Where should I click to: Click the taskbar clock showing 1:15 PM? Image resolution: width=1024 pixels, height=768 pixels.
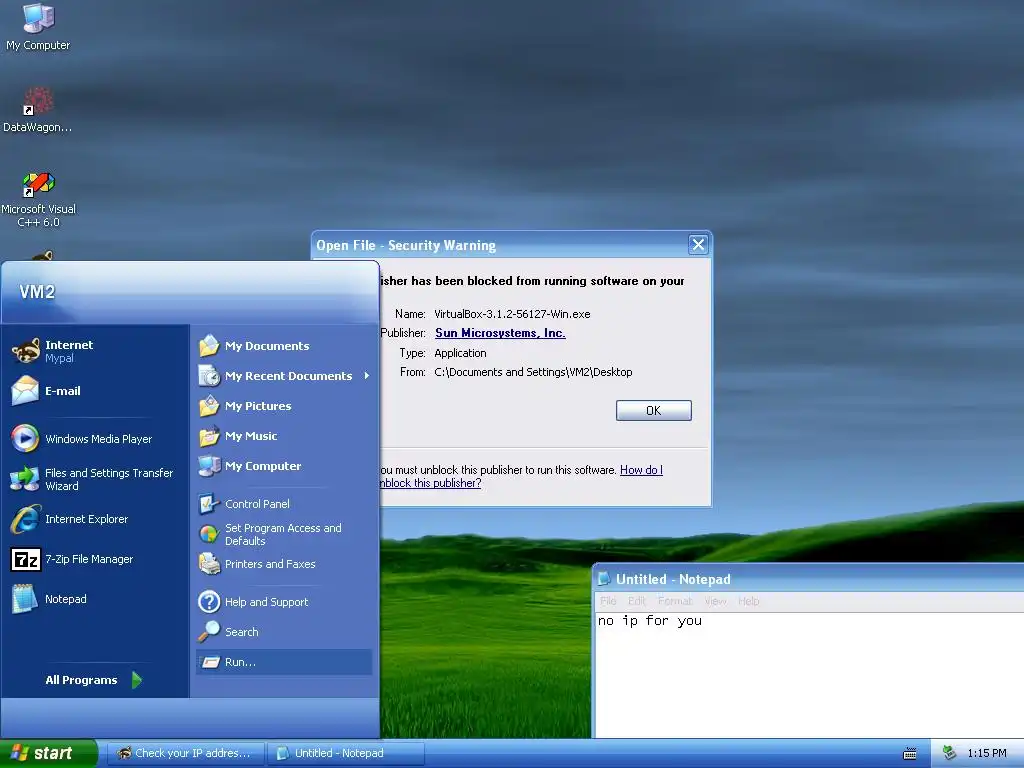click(987, 753)
